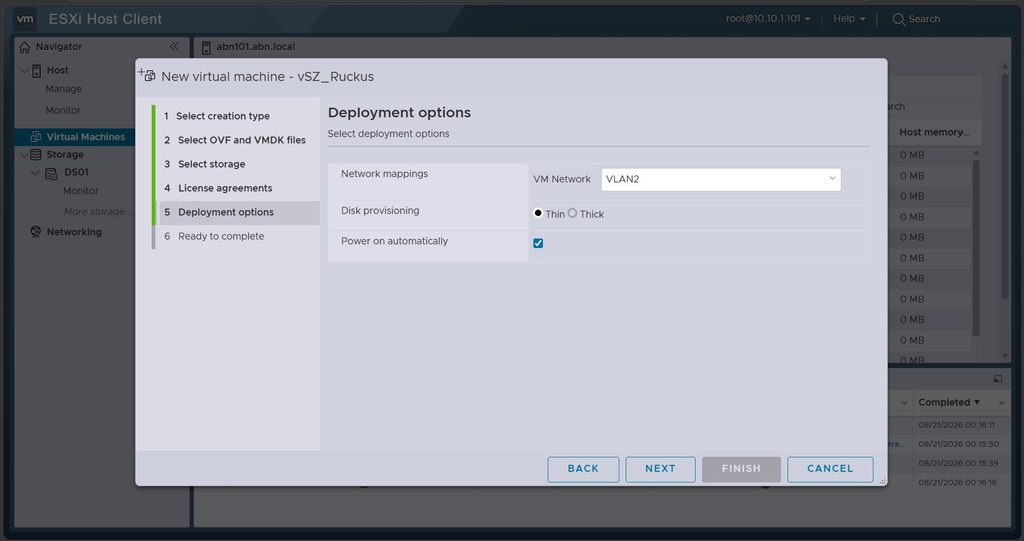1024x541 pixels.
Task: Click the Networking globe icon
Action: 36,232
